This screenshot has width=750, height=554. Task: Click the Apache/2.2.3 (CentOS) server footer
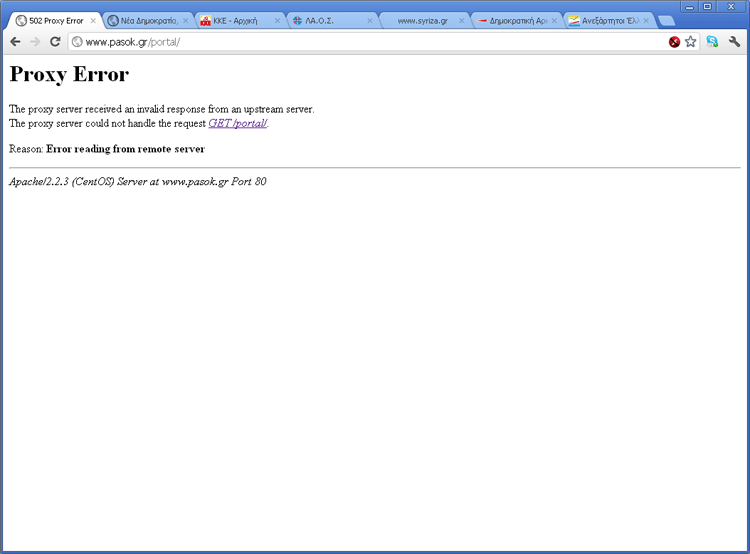point(138,181)
